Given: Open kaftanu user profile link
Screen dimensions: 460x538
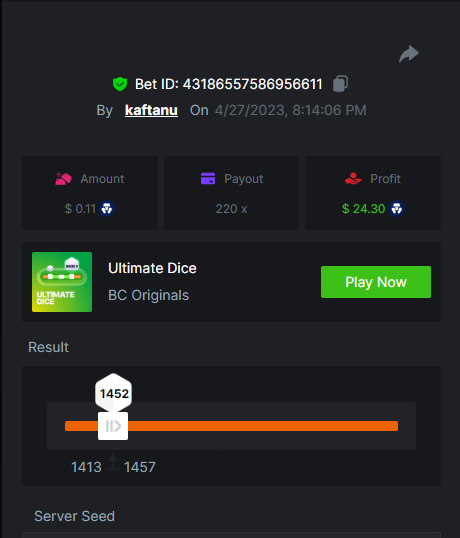Looking at the screenshot, I should tap(151, 110).
